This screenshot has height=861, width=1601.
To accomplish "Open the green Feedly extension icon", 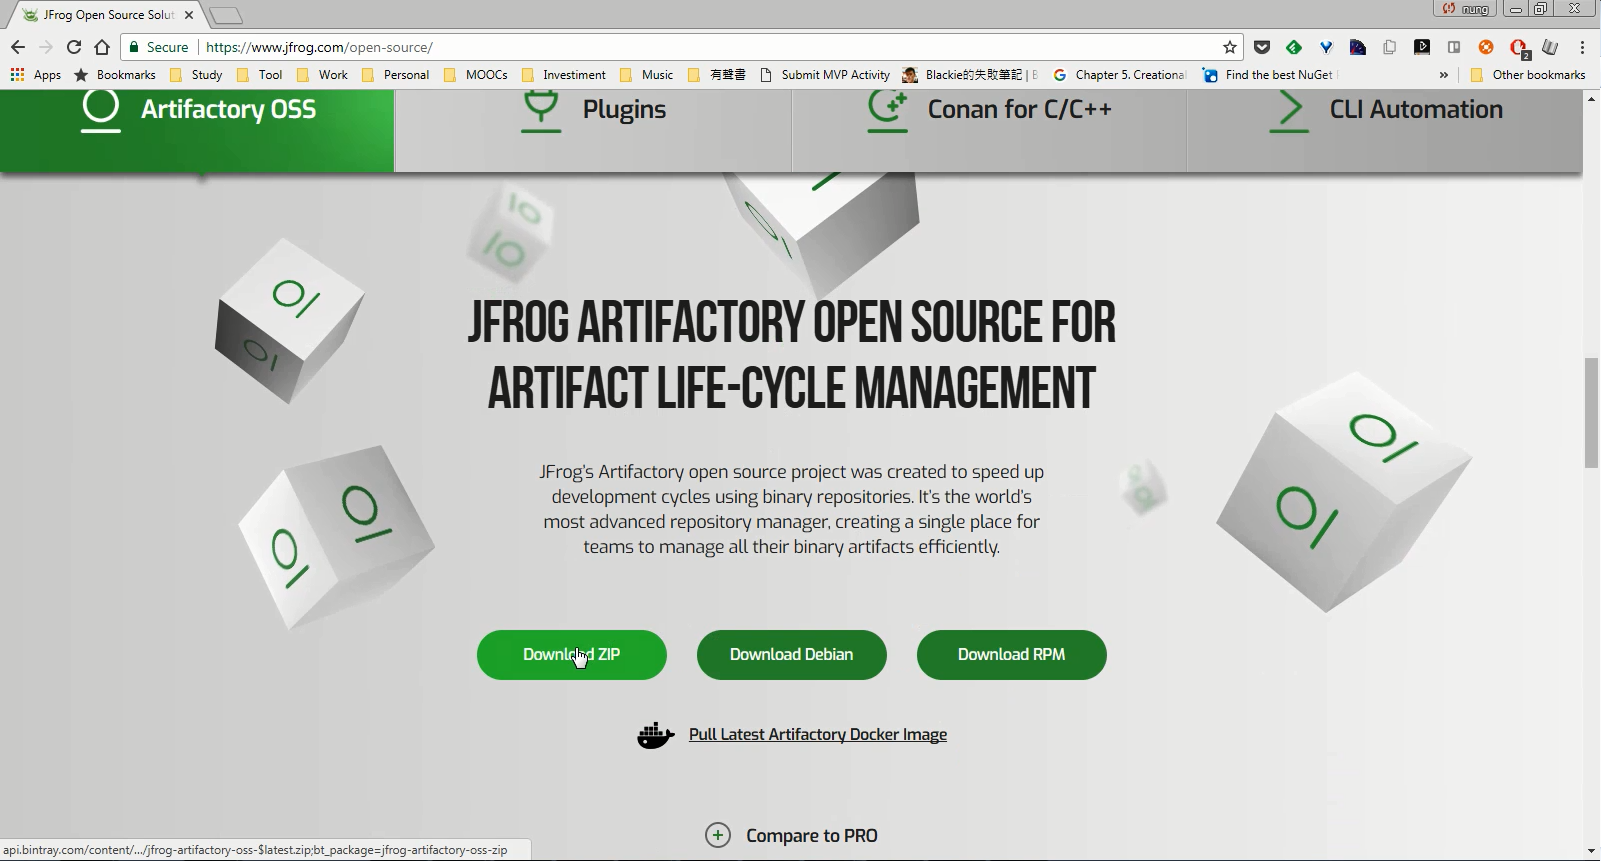I will point(1294,47).
